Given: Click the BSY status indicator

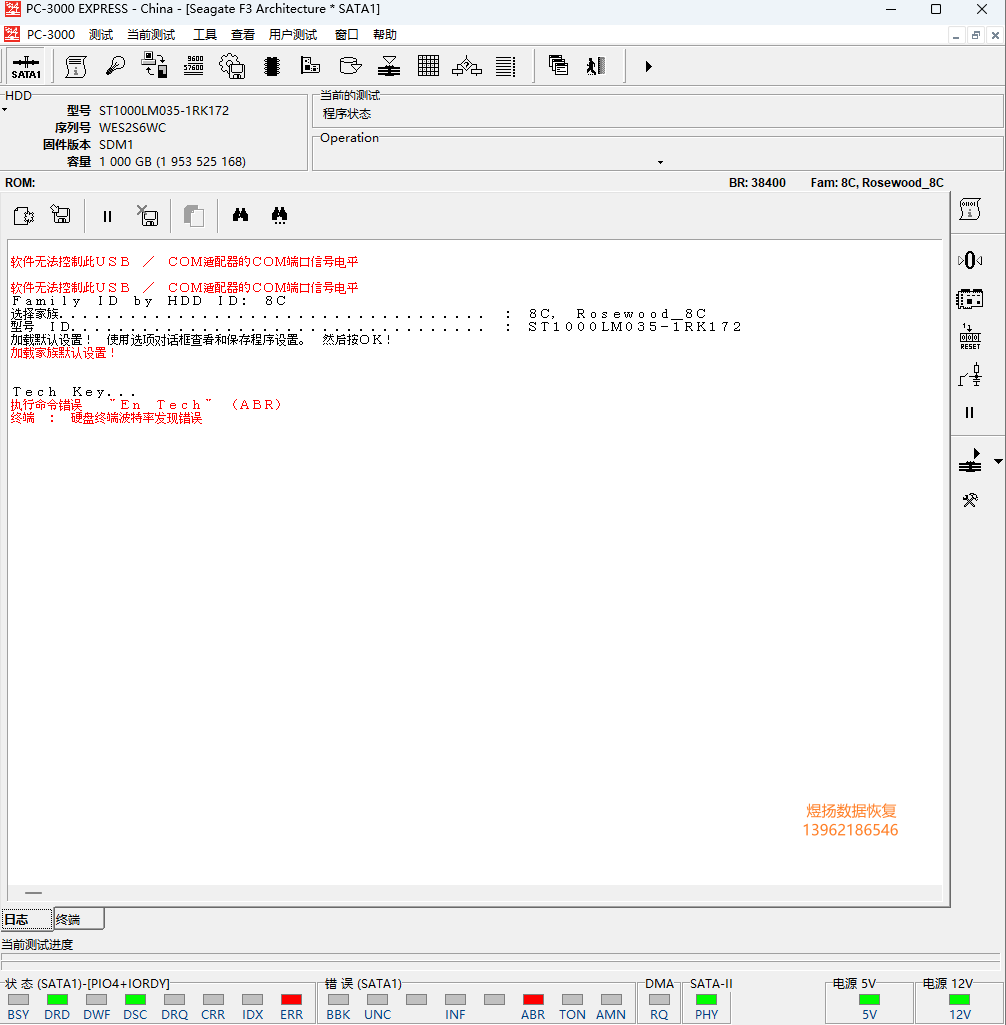Looking at the screenshot, I should click(18, 1000).
